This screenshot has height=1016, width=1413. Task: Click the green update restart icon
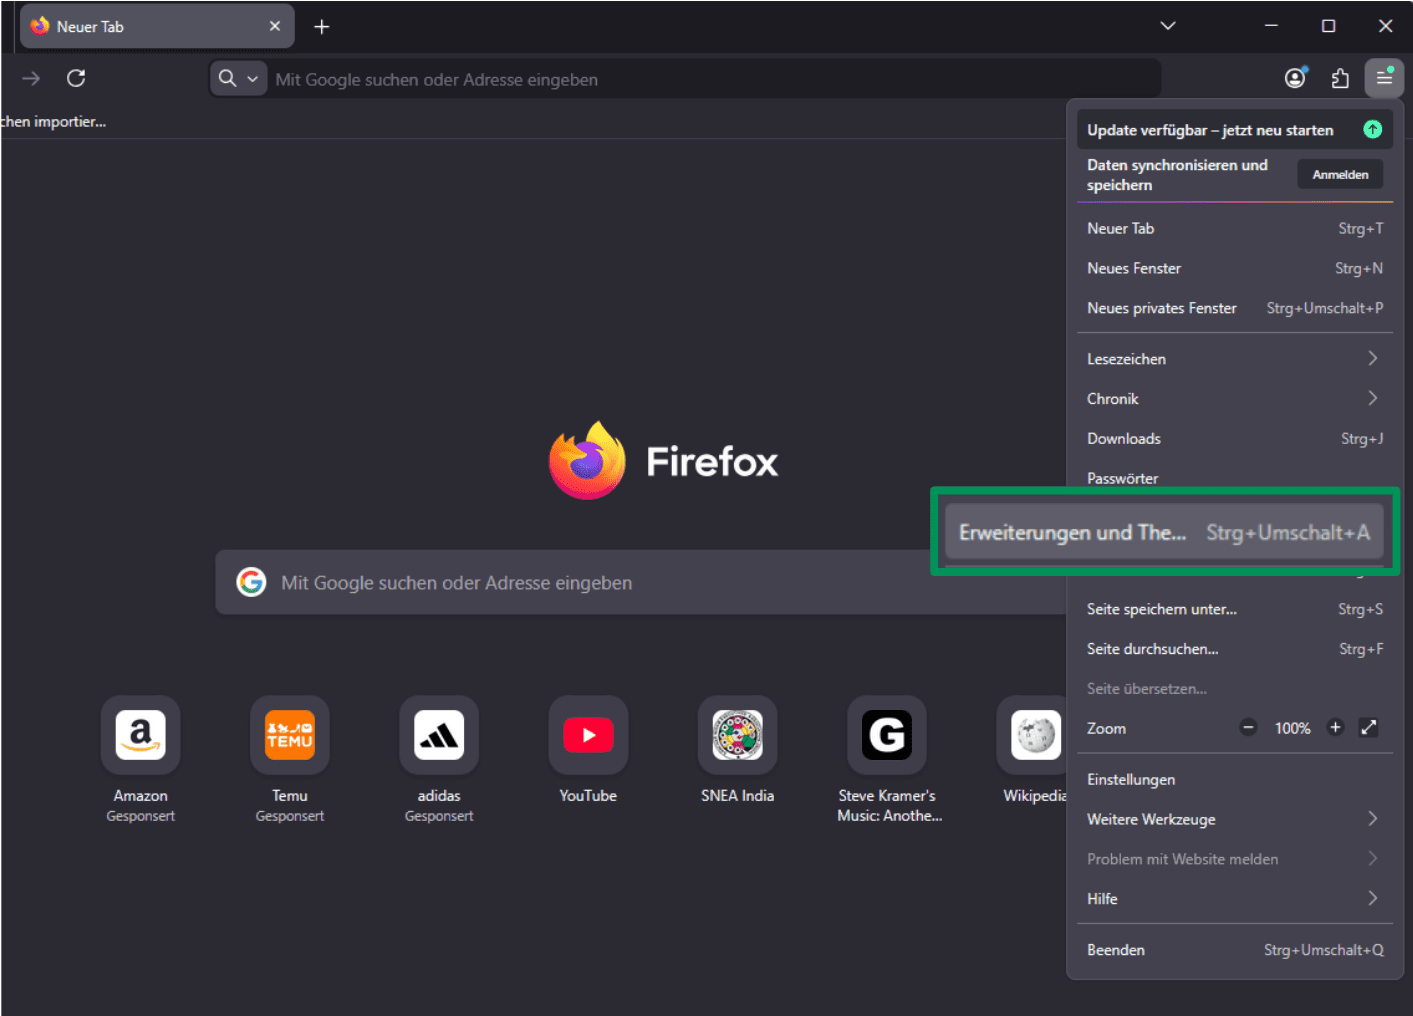pos(1373,129)
